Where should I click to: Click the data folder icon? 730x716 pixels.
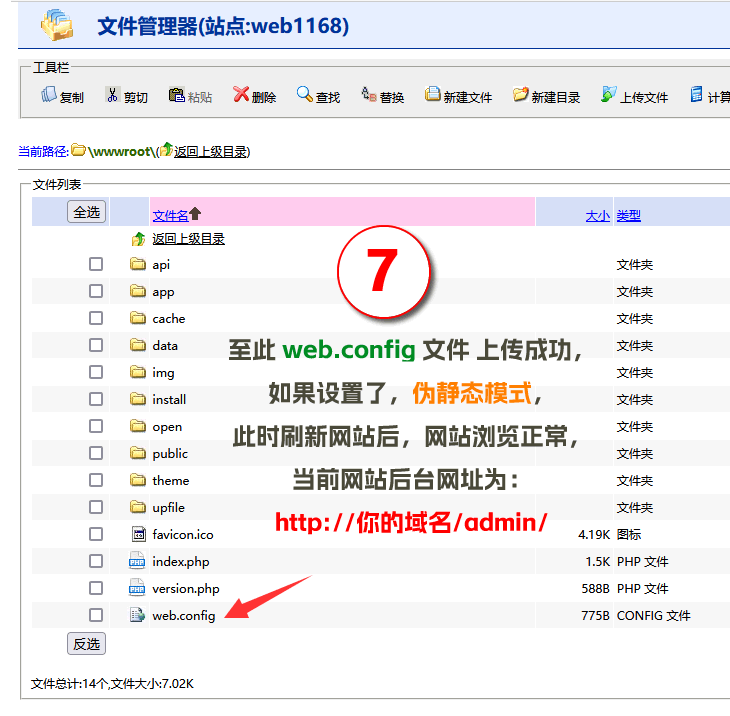pos(138,345)
